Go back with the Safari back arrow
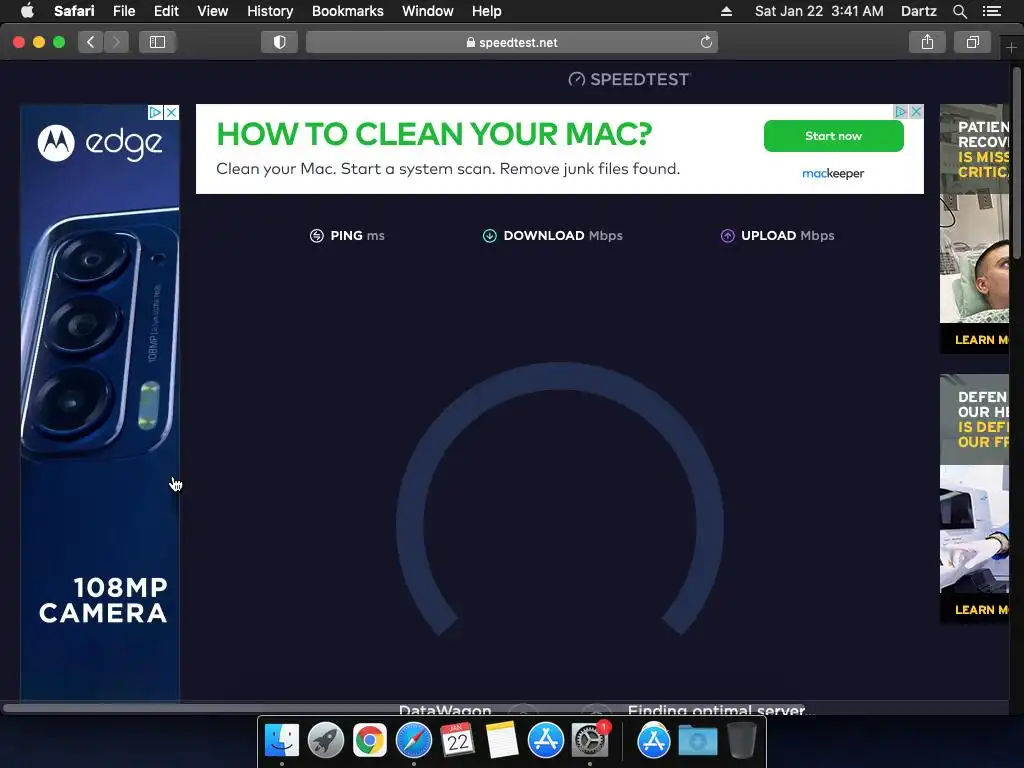The image size is (1024, 768). 91,42
